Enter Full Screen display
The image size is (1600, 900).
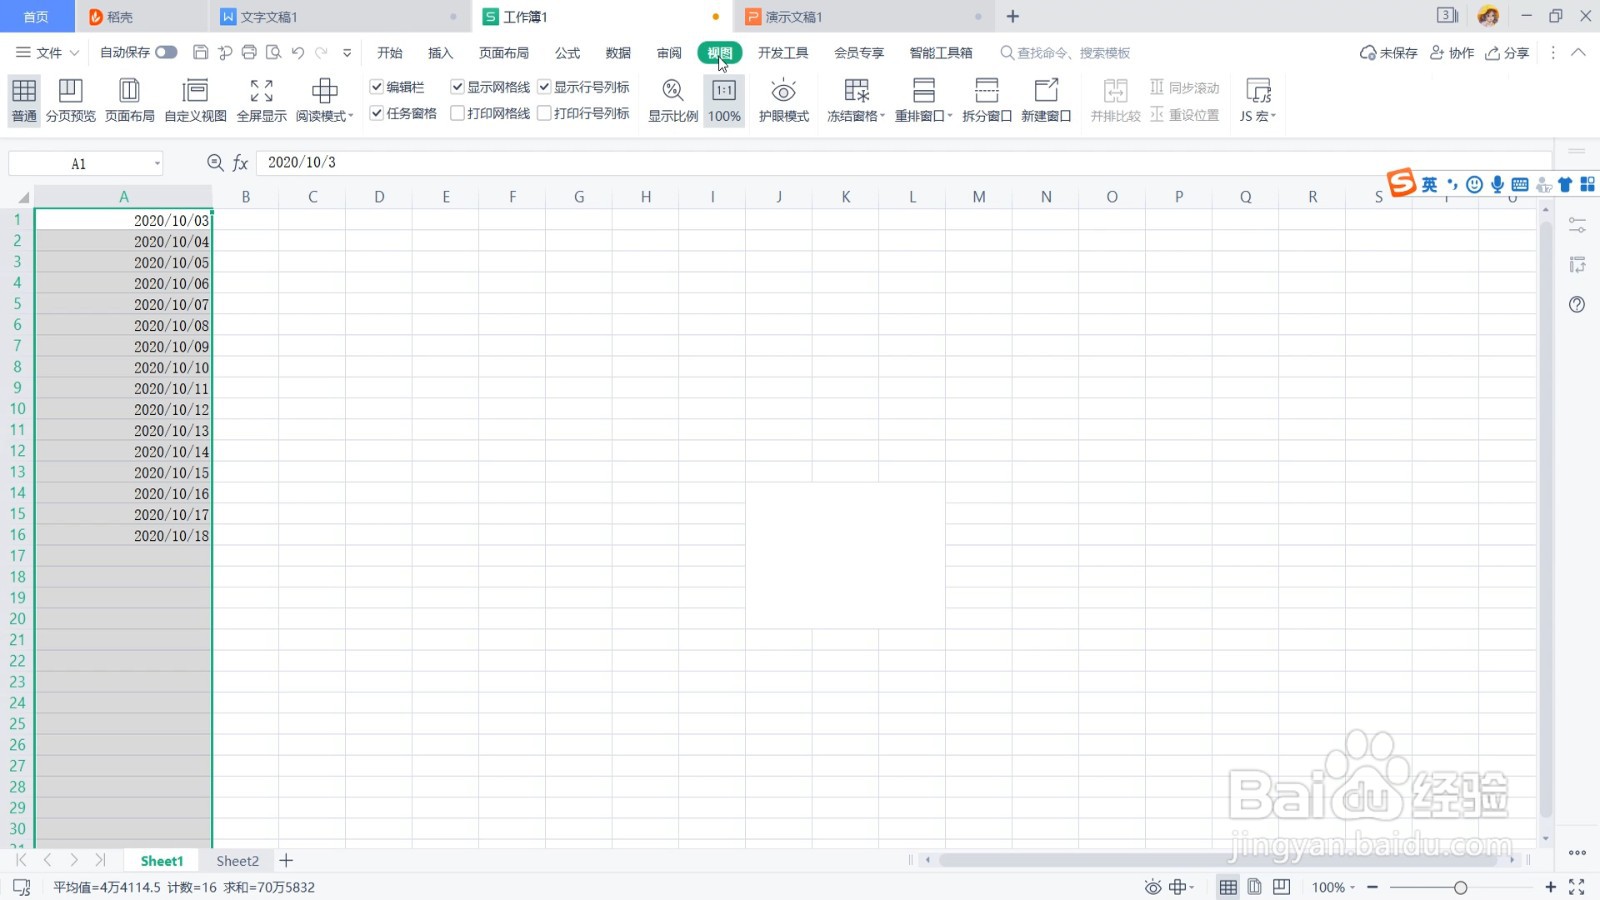click(x=261, y=101)
